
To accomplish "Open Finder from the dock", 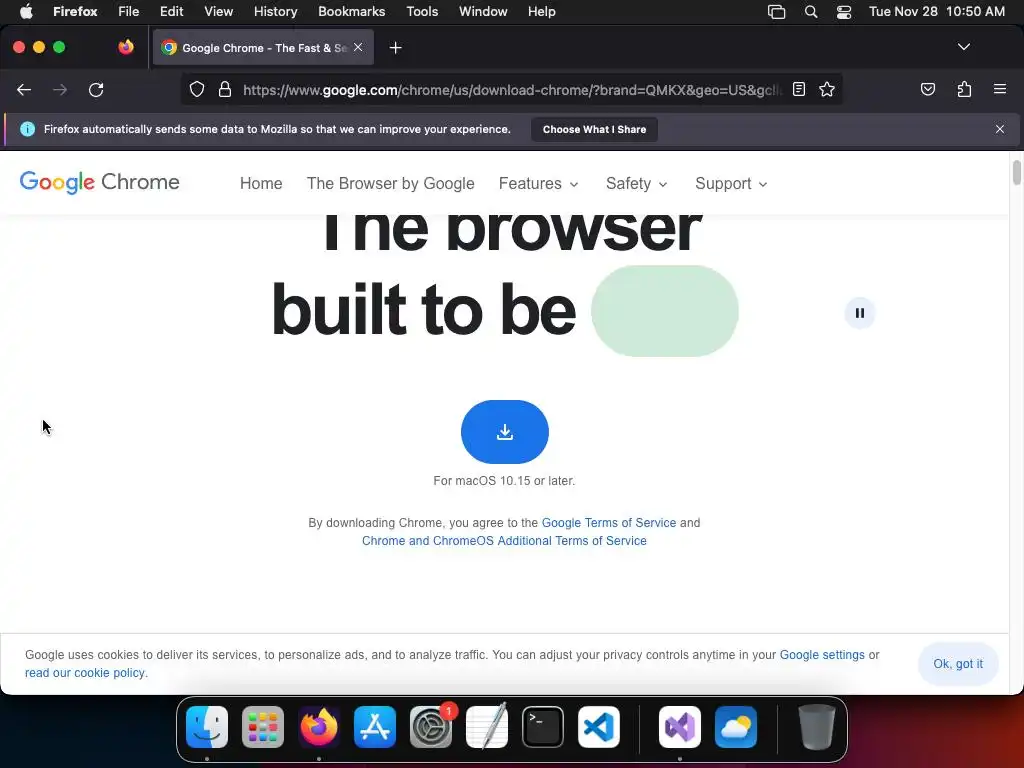I will 207,727.
